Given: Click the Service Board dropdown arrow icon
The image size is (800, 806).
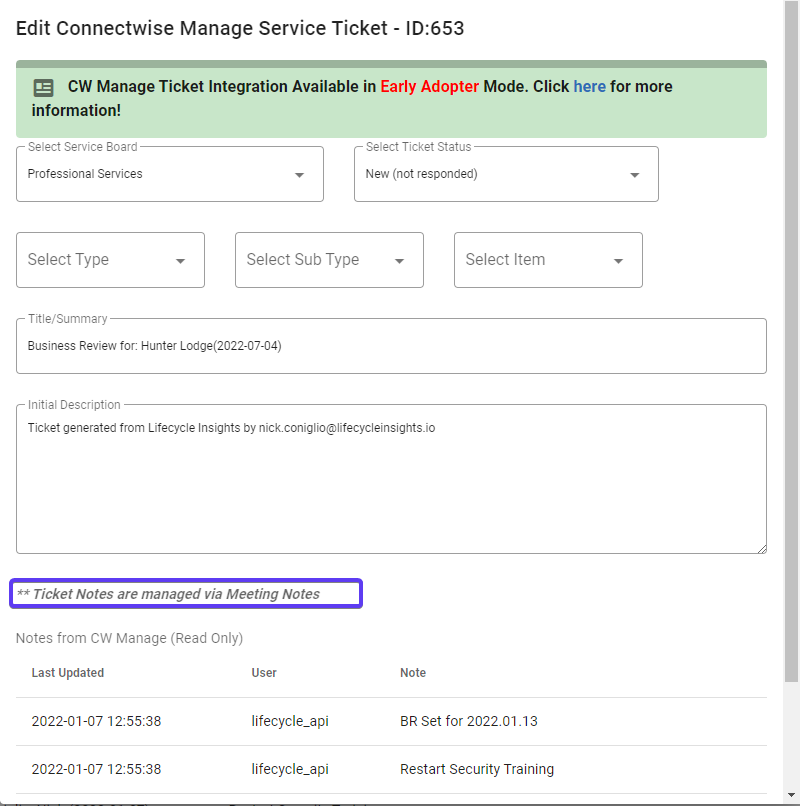Looking at the screenshot, I should coord(299,175).
